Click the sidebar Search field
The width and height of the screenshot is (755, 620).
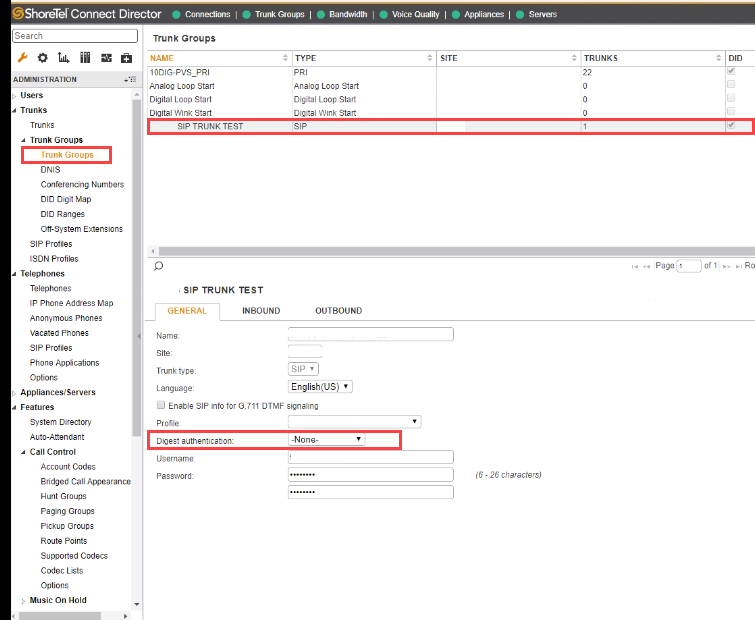[x=75, y=36]
